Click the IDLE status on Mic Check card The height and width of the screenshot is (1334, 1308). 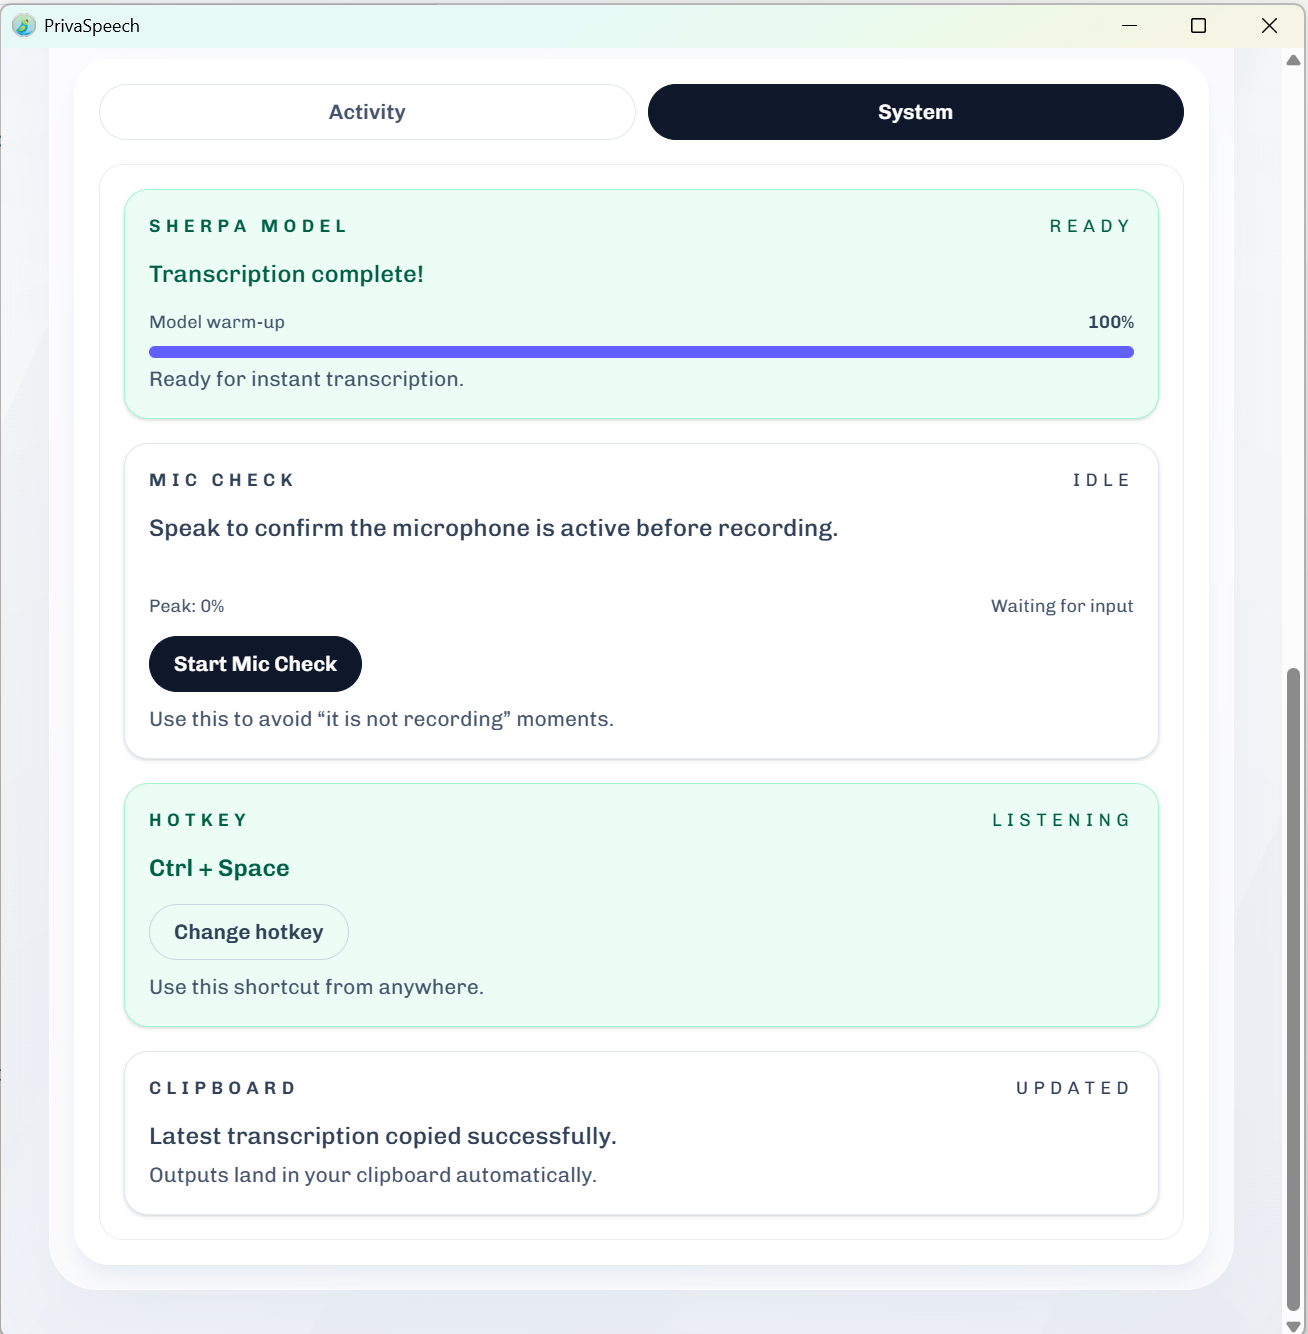pyautogui.click(x=1101, y=480)
